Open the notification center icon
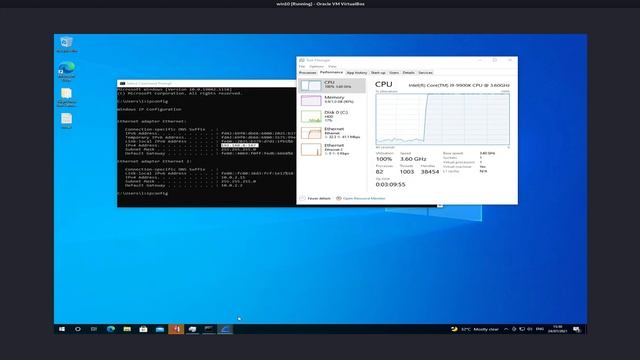The image size is (640, 360). point(577,329)
